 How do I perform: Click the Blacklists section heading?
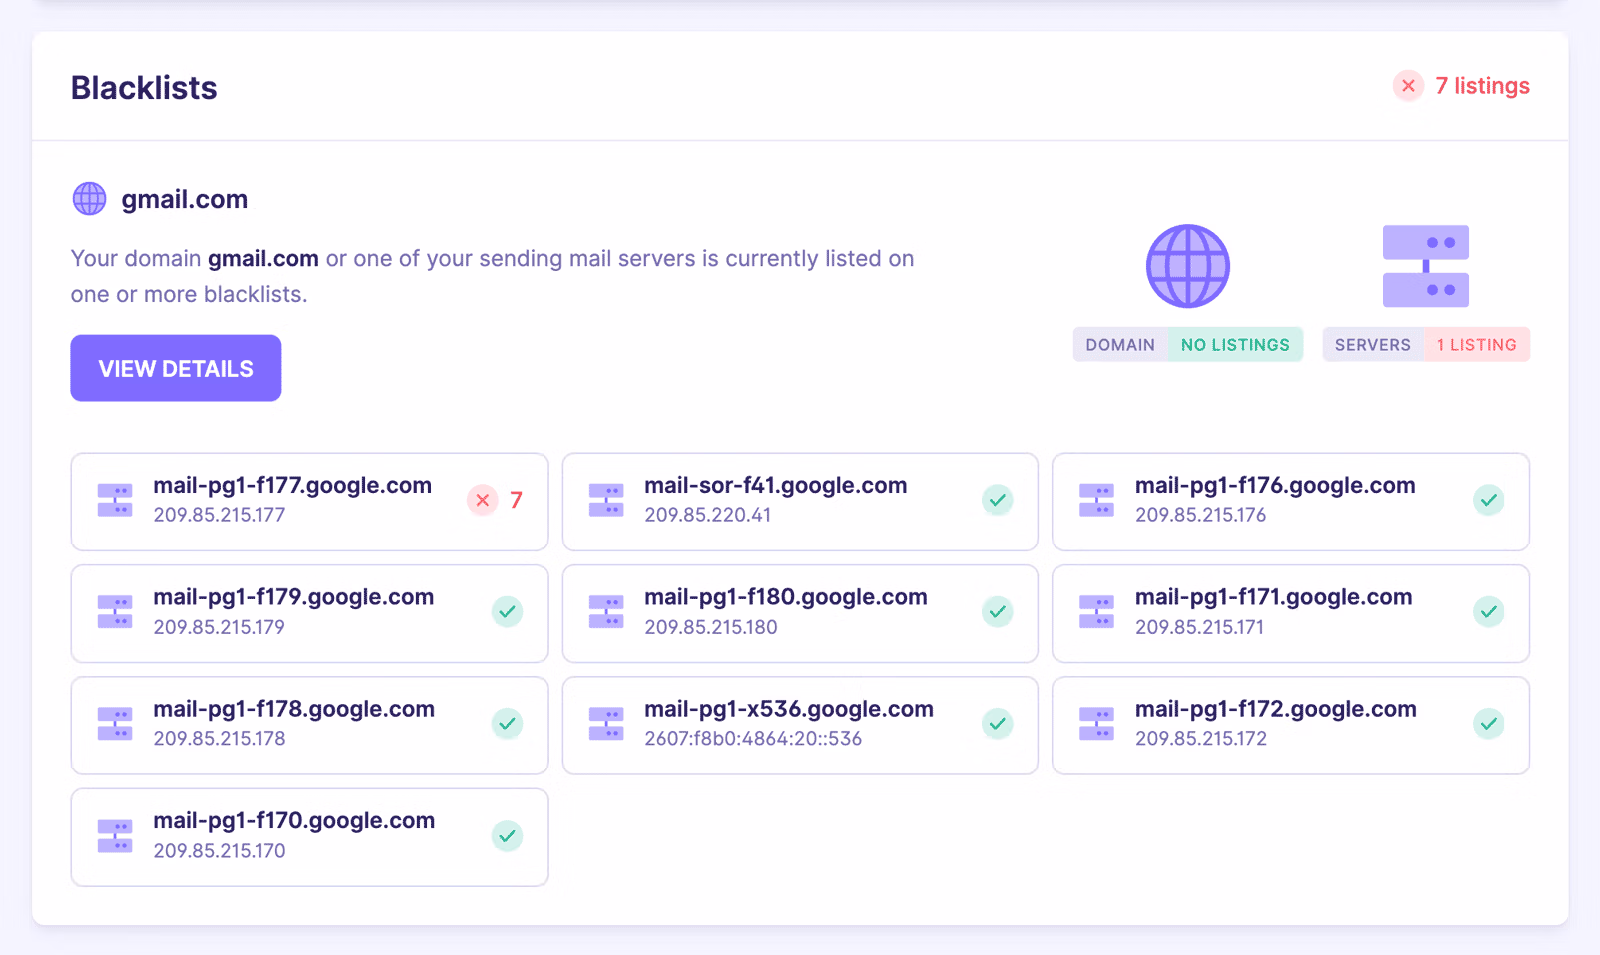[x=144, y=88]
